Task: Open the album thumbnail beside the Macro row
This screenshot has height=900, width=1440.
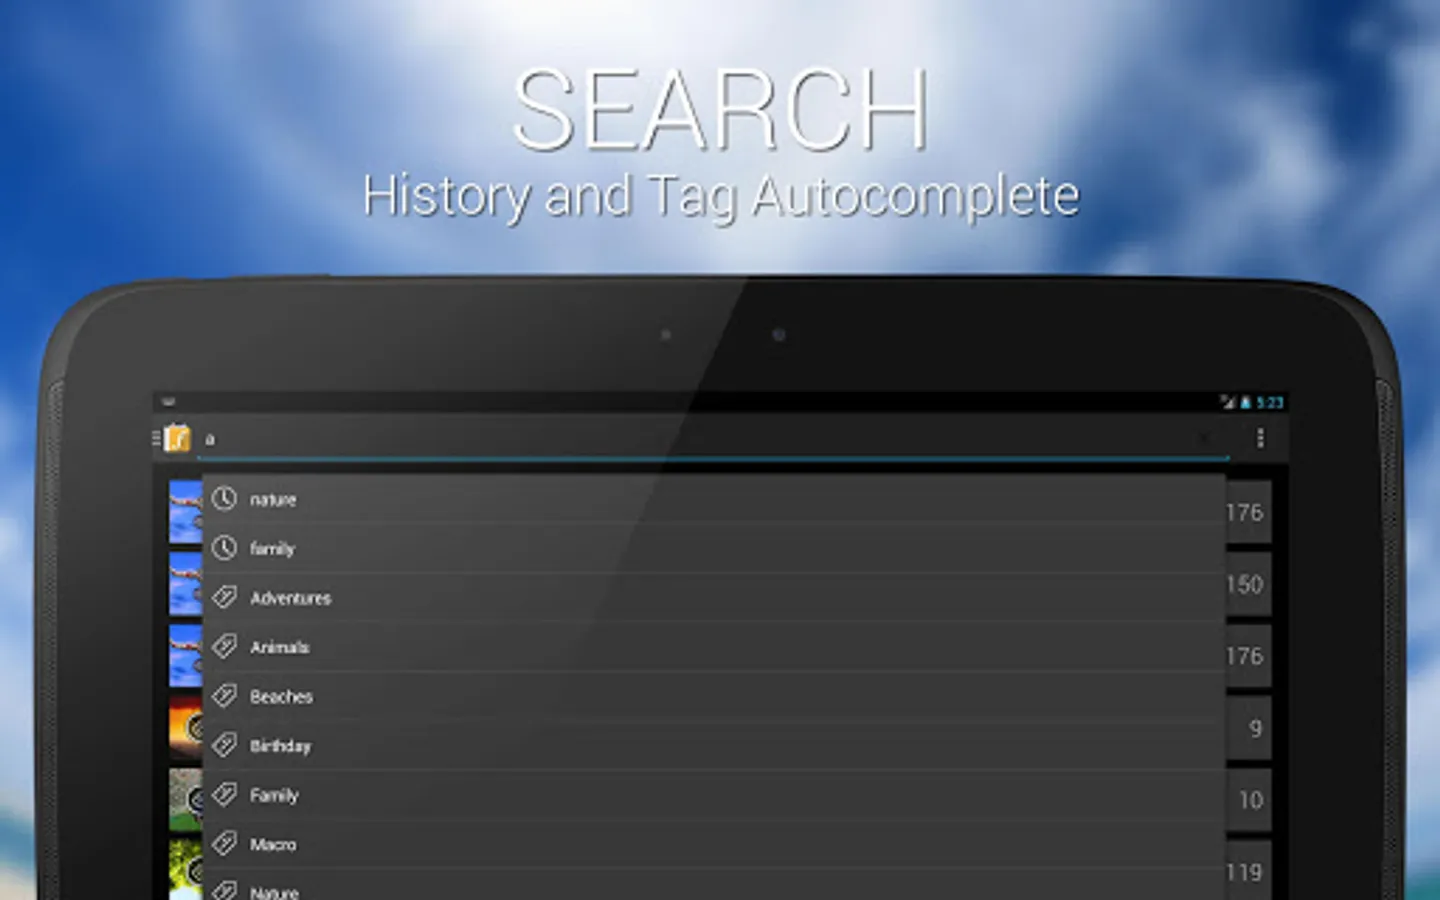Action: point(186,868)
